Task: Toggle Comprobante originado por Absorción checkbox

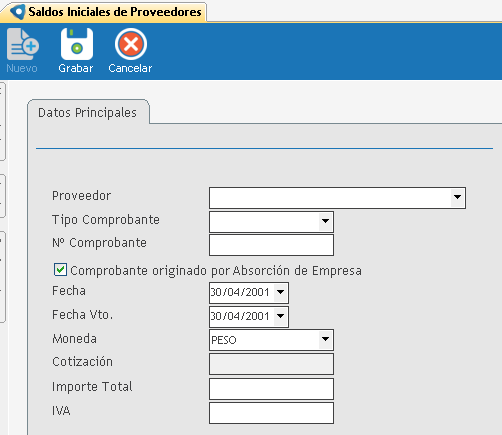Action: pos(60,270)
